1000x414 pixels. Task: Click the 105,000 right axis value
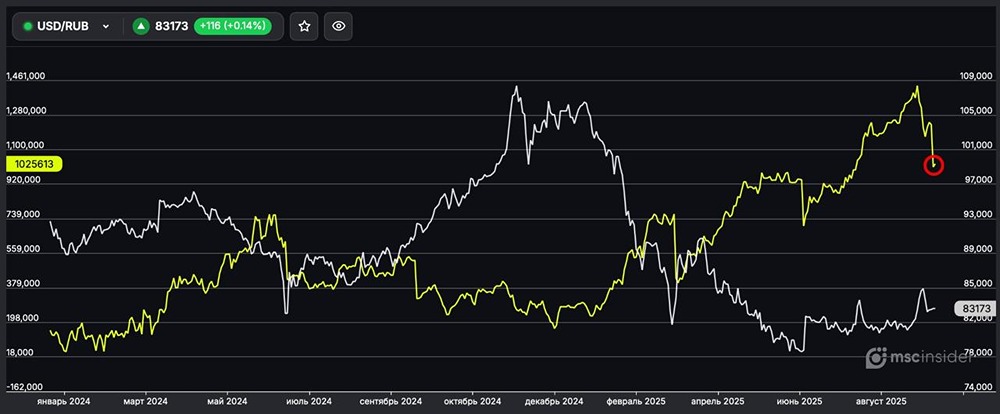pyautogui.click(x=976, y=111)
